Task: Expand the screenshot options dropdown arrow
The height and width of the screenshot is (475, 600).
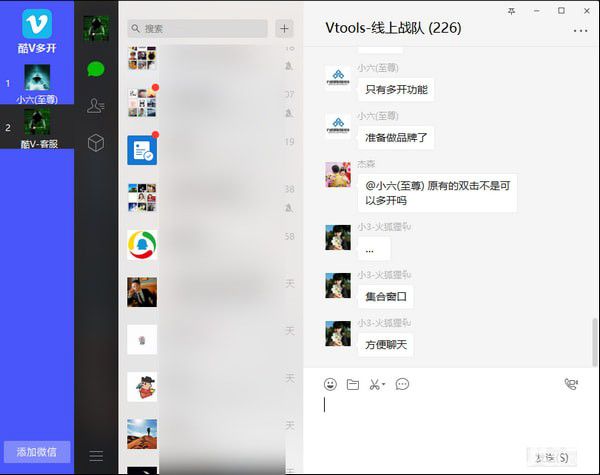Action: tap(384, 384)
